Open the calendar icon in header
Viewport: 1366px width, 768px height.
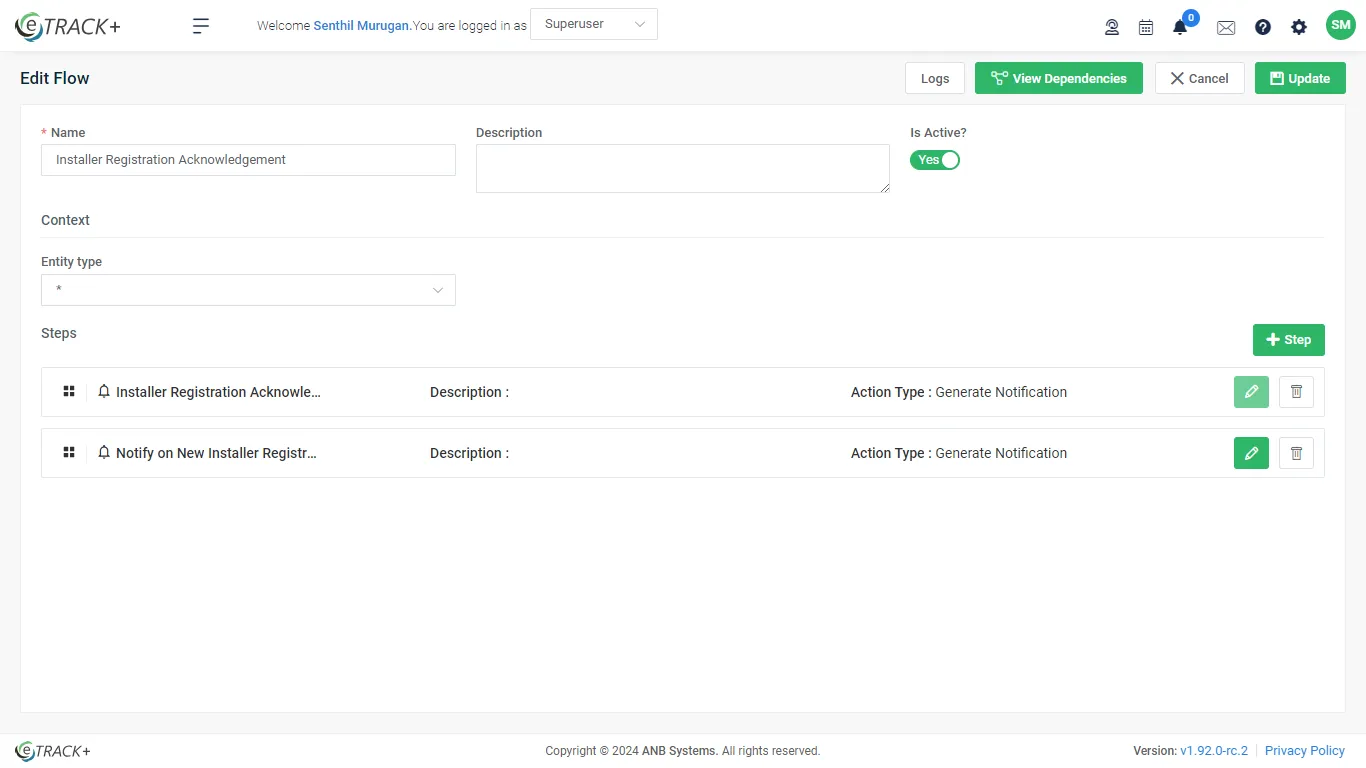(1146, 27)
